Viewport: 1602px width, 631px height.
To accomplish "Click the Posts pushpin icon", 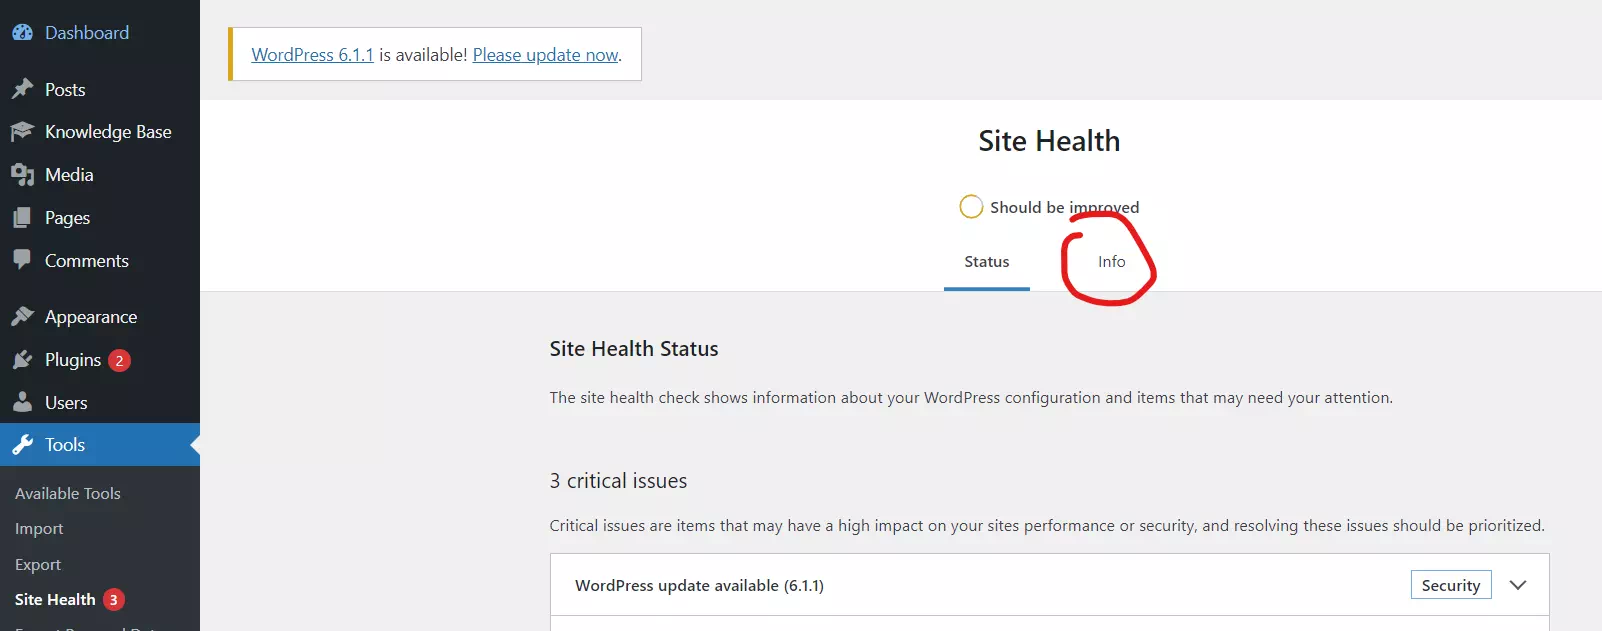I will [x=22, y=89].
